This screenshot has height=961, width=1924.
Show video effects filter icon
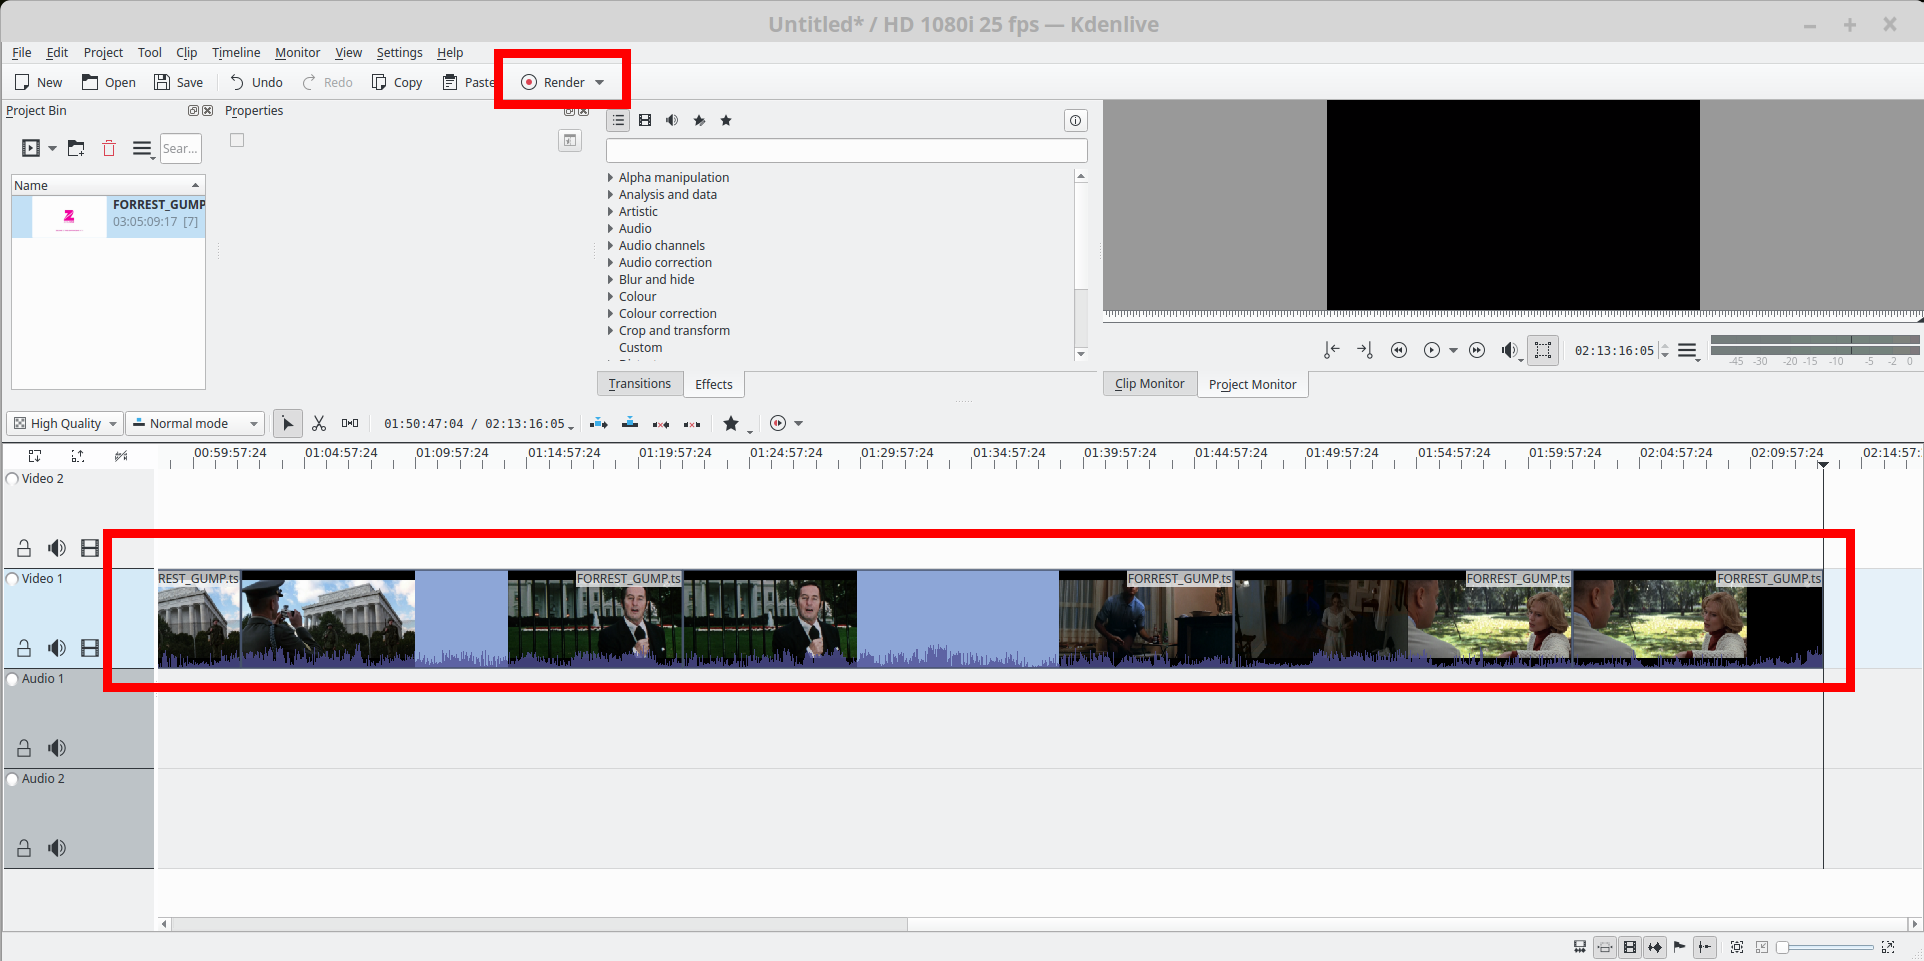[x=645, y=121]
